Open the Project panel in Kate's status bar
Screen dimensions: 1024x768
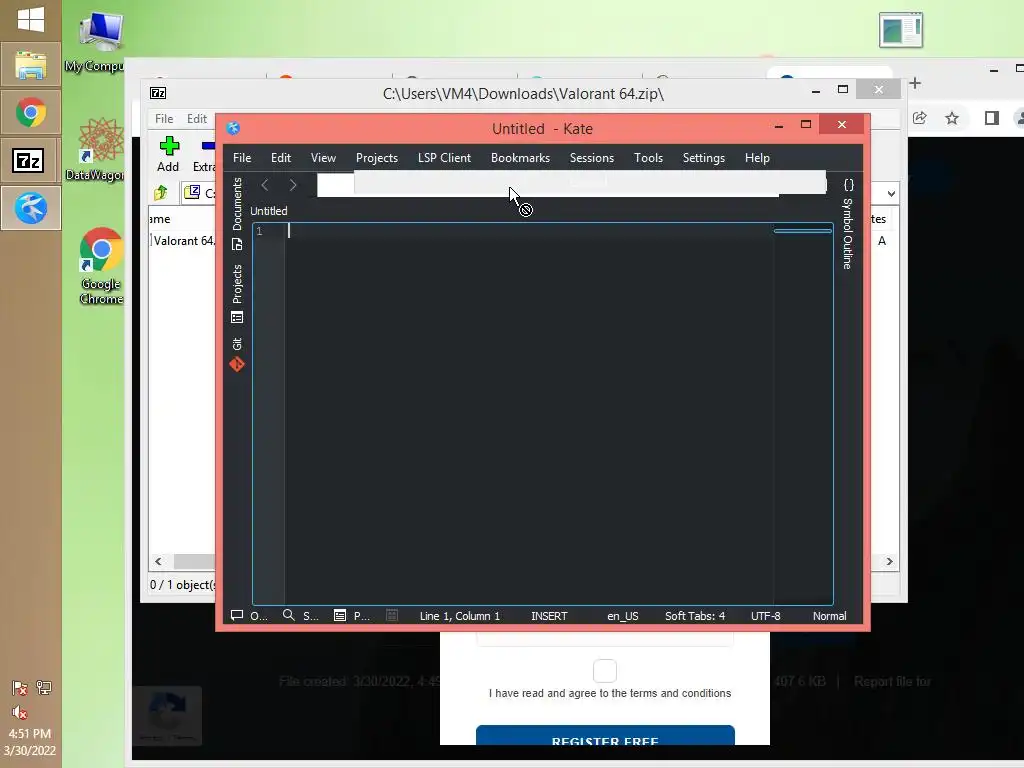[x=352, y=616]
